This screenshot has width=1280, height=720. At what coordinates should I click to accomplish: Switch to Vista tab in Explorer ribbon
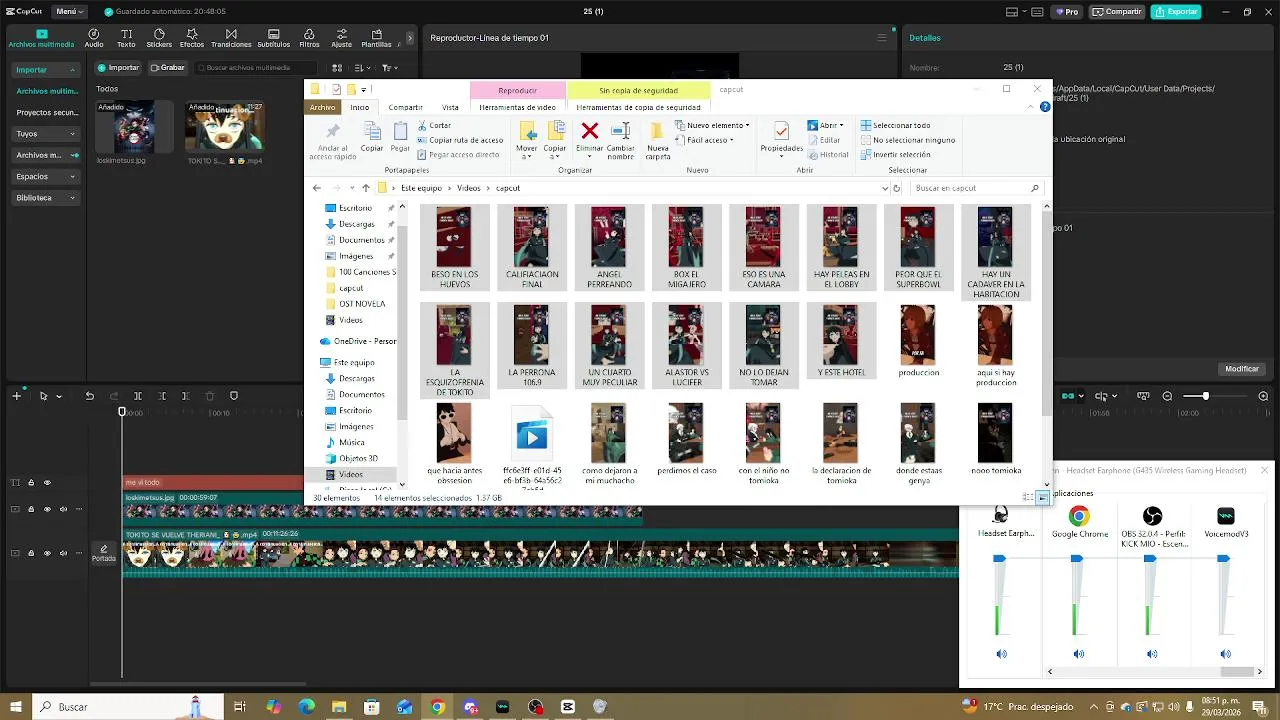coord(450,107)
